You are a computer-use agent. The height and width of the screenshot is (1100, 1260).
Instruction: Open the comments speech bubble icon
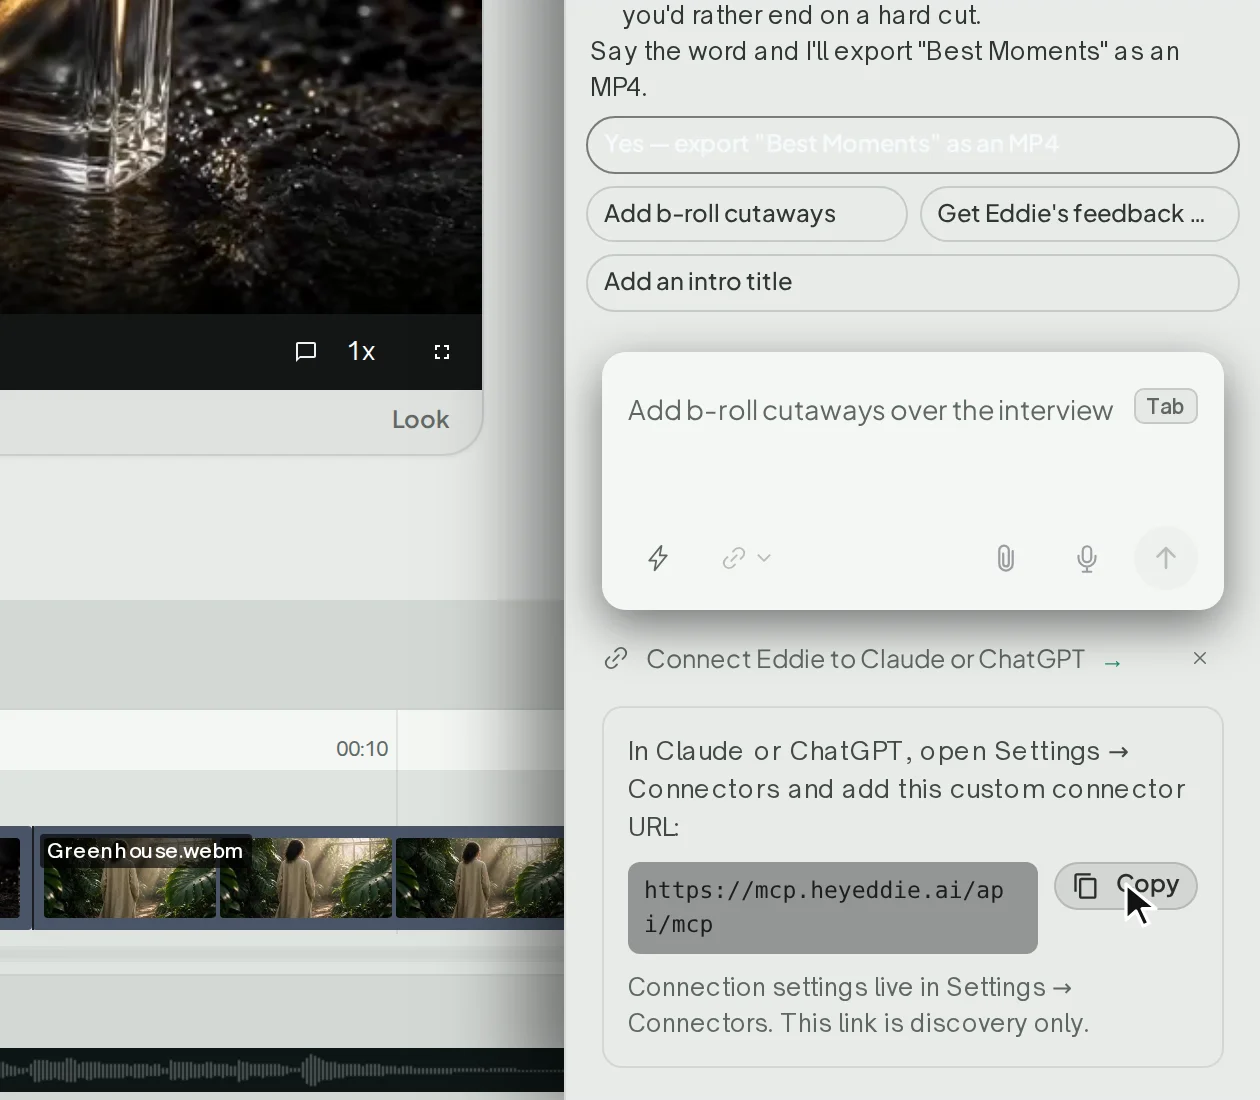tap(306, 352)
